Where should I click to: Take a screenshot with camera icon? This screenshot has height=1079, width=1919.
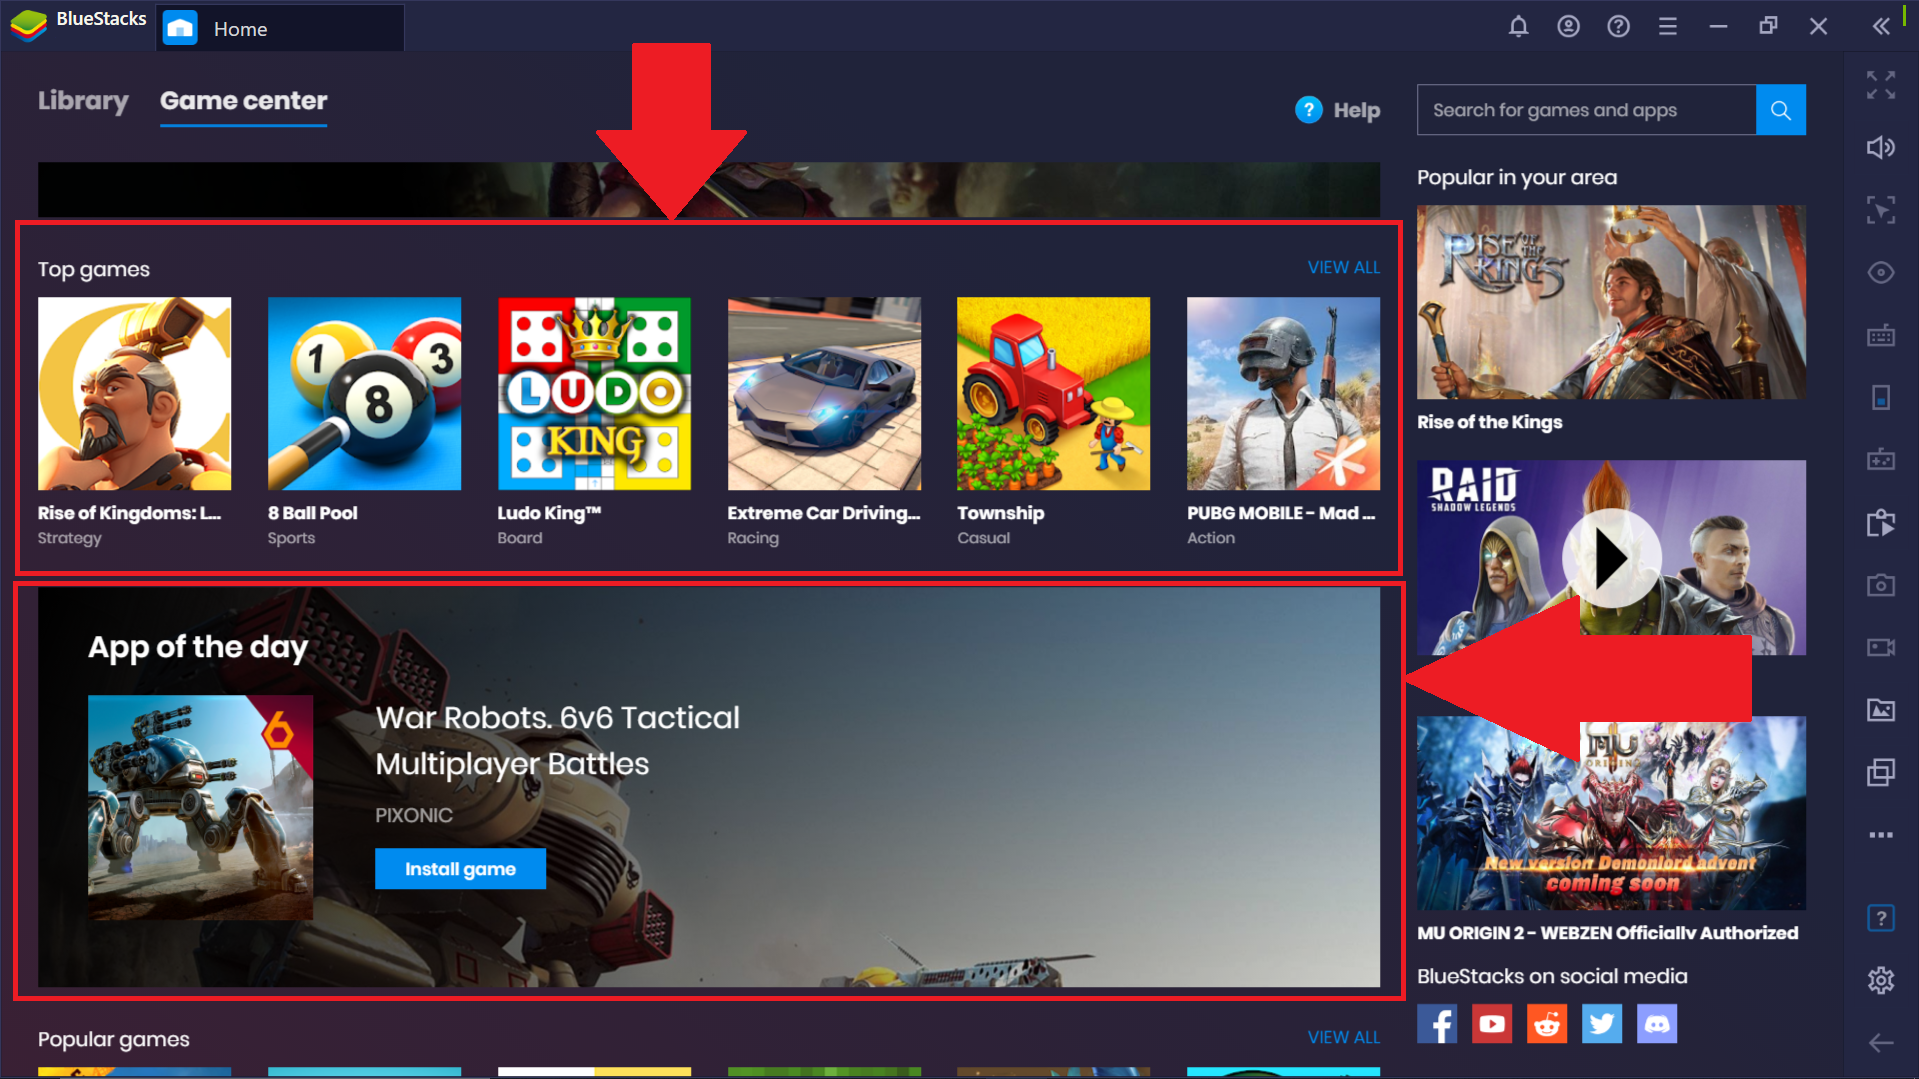[1881, 585]
